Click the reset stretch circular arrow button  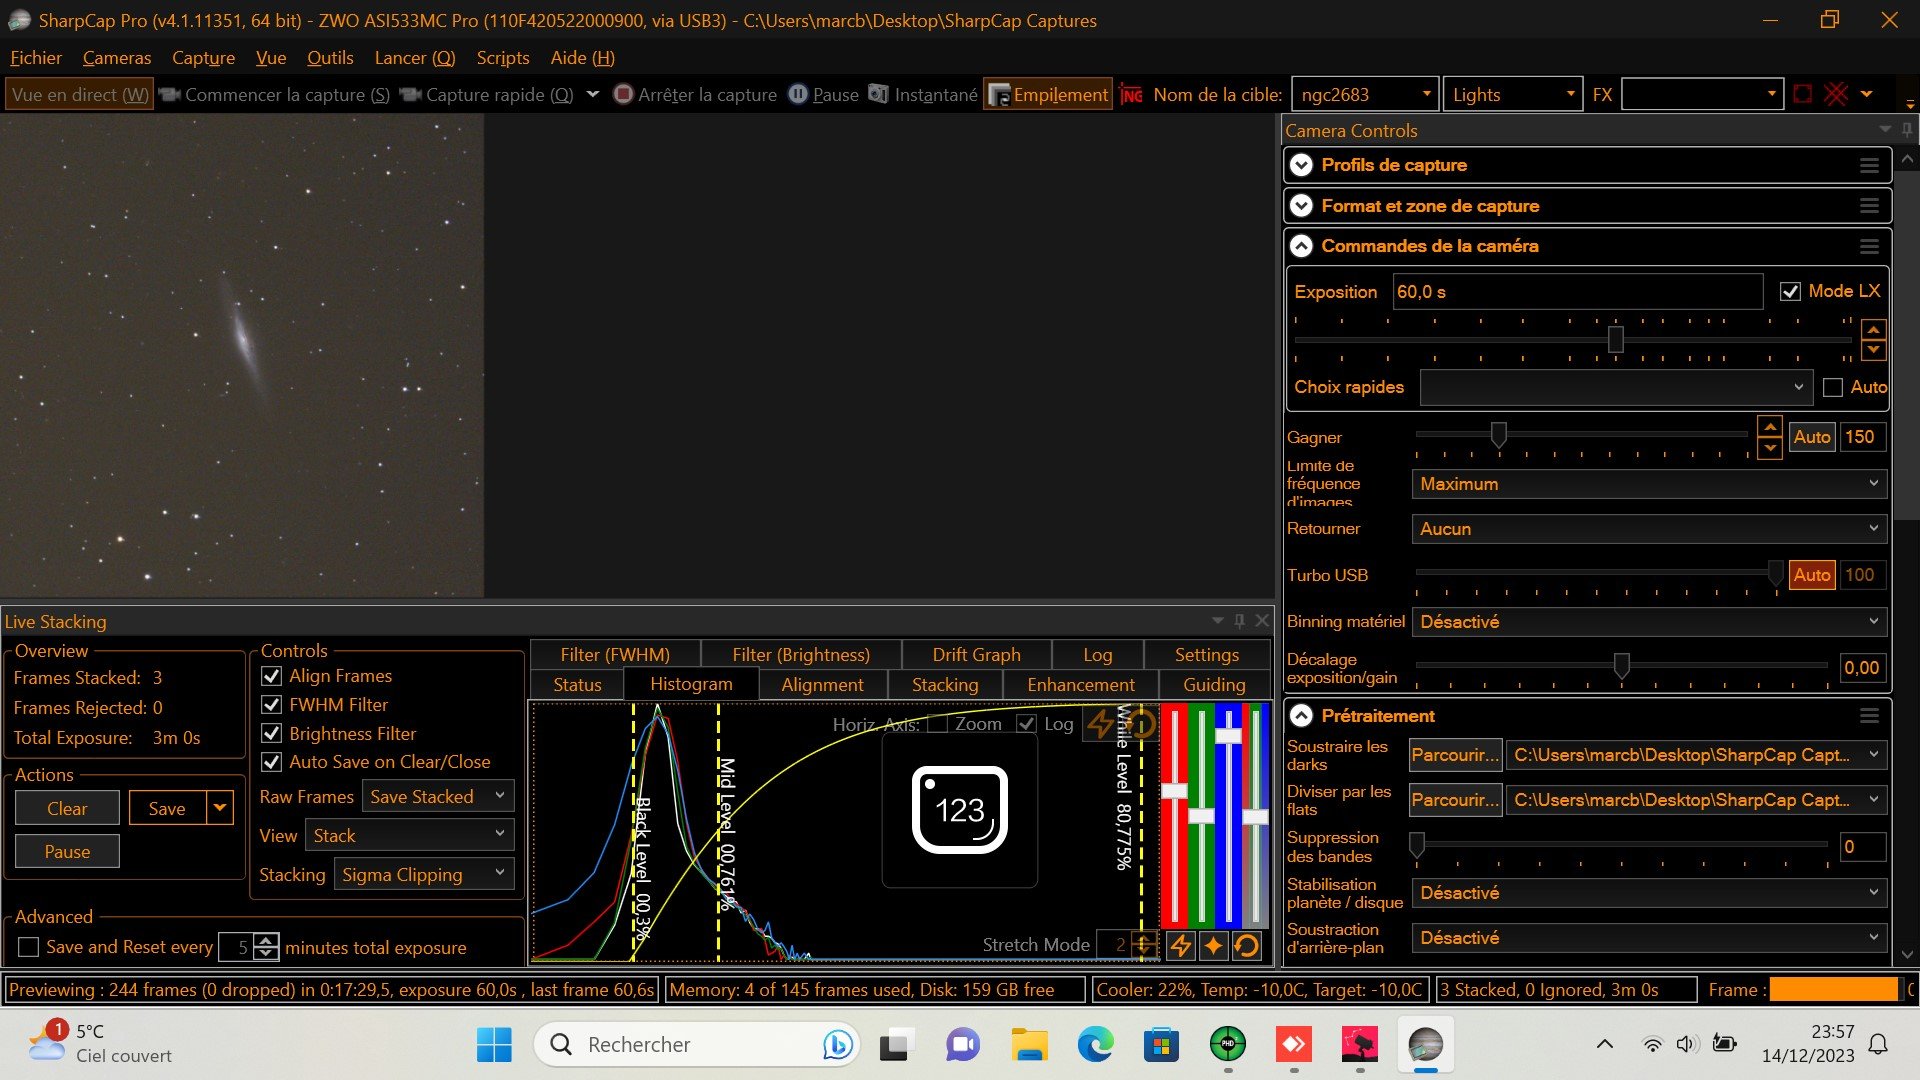pos(1247,945)
